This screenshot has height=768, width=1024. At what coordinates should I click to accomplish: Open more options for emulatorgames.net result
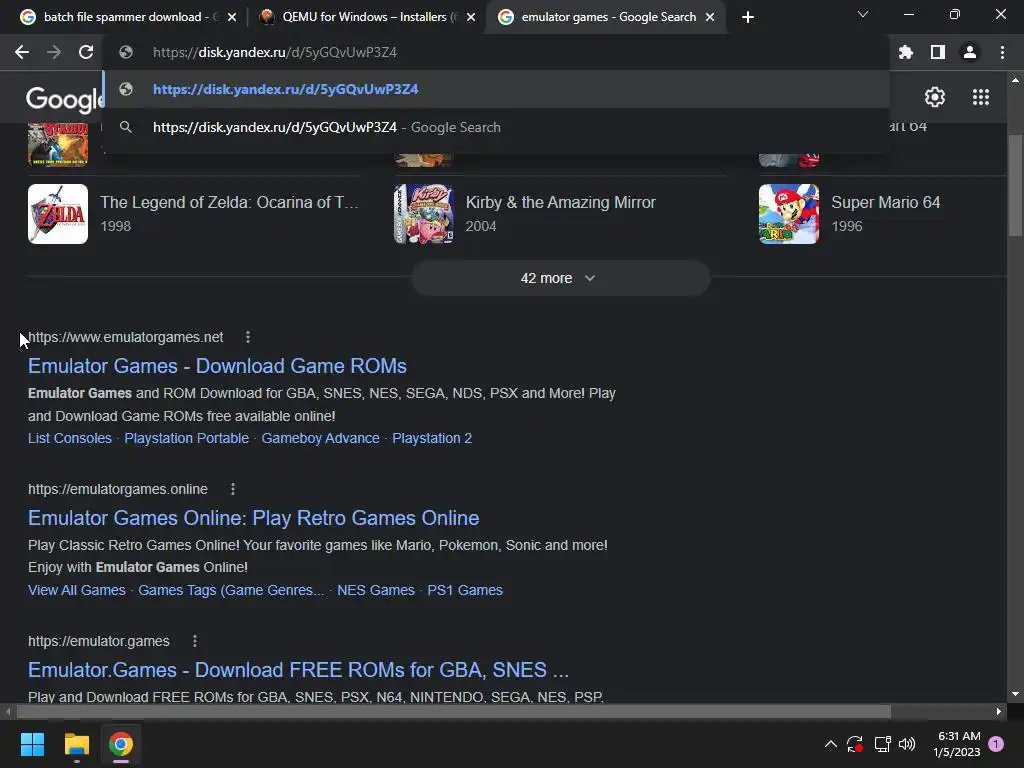[248, 337]
